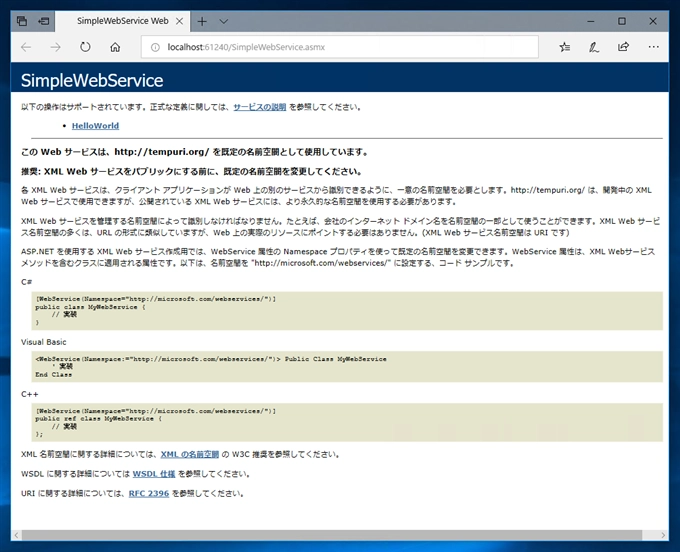Click the set tabs aside icon
The image size is (680, 552).
44,21
